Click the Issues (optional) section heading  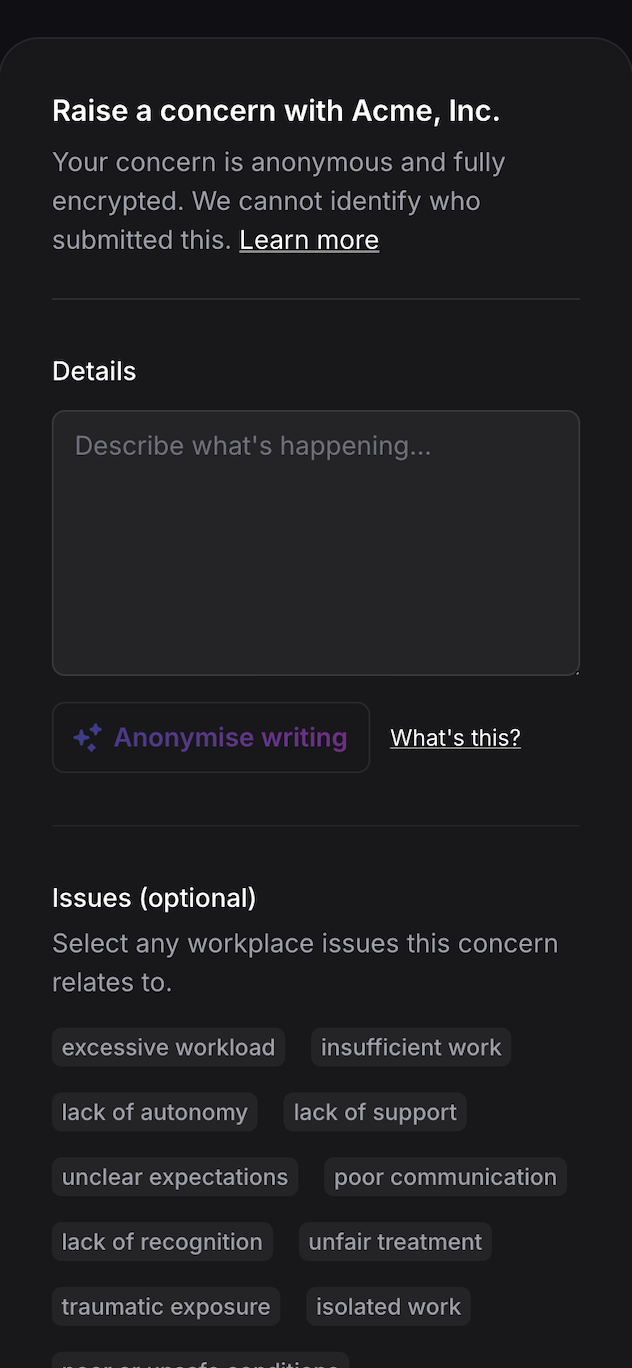click(x=154, y=898)
